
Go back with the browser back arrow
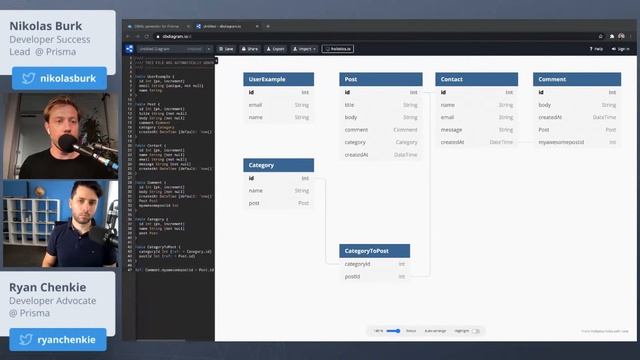tap(128, 37)
